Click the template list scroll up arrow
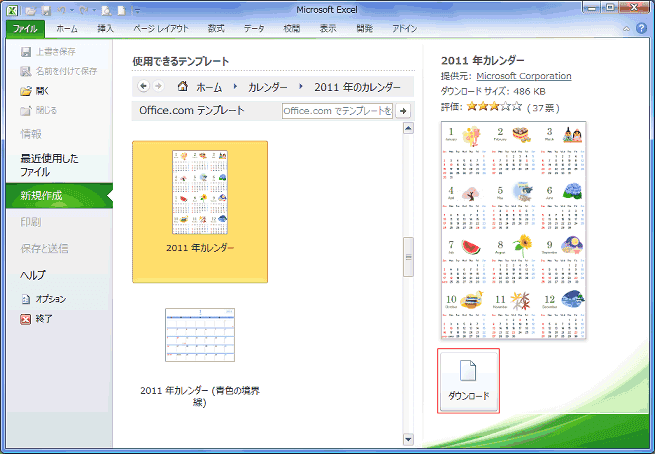 (409, 128)
